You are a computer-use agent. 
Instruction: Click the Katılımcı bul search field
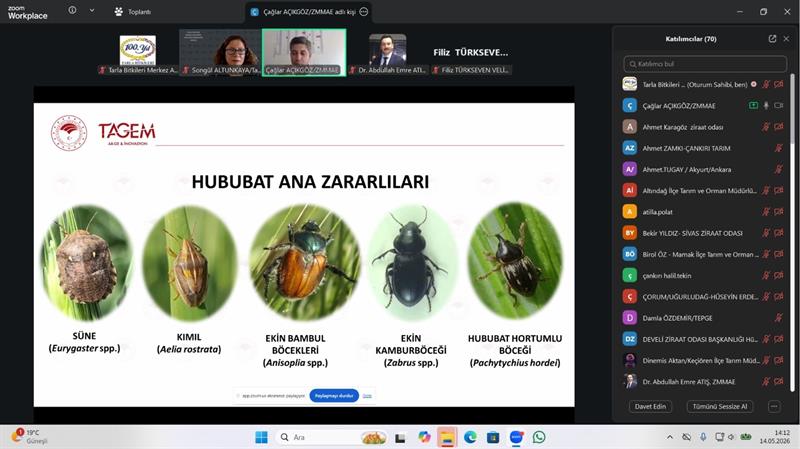(705, 64)
